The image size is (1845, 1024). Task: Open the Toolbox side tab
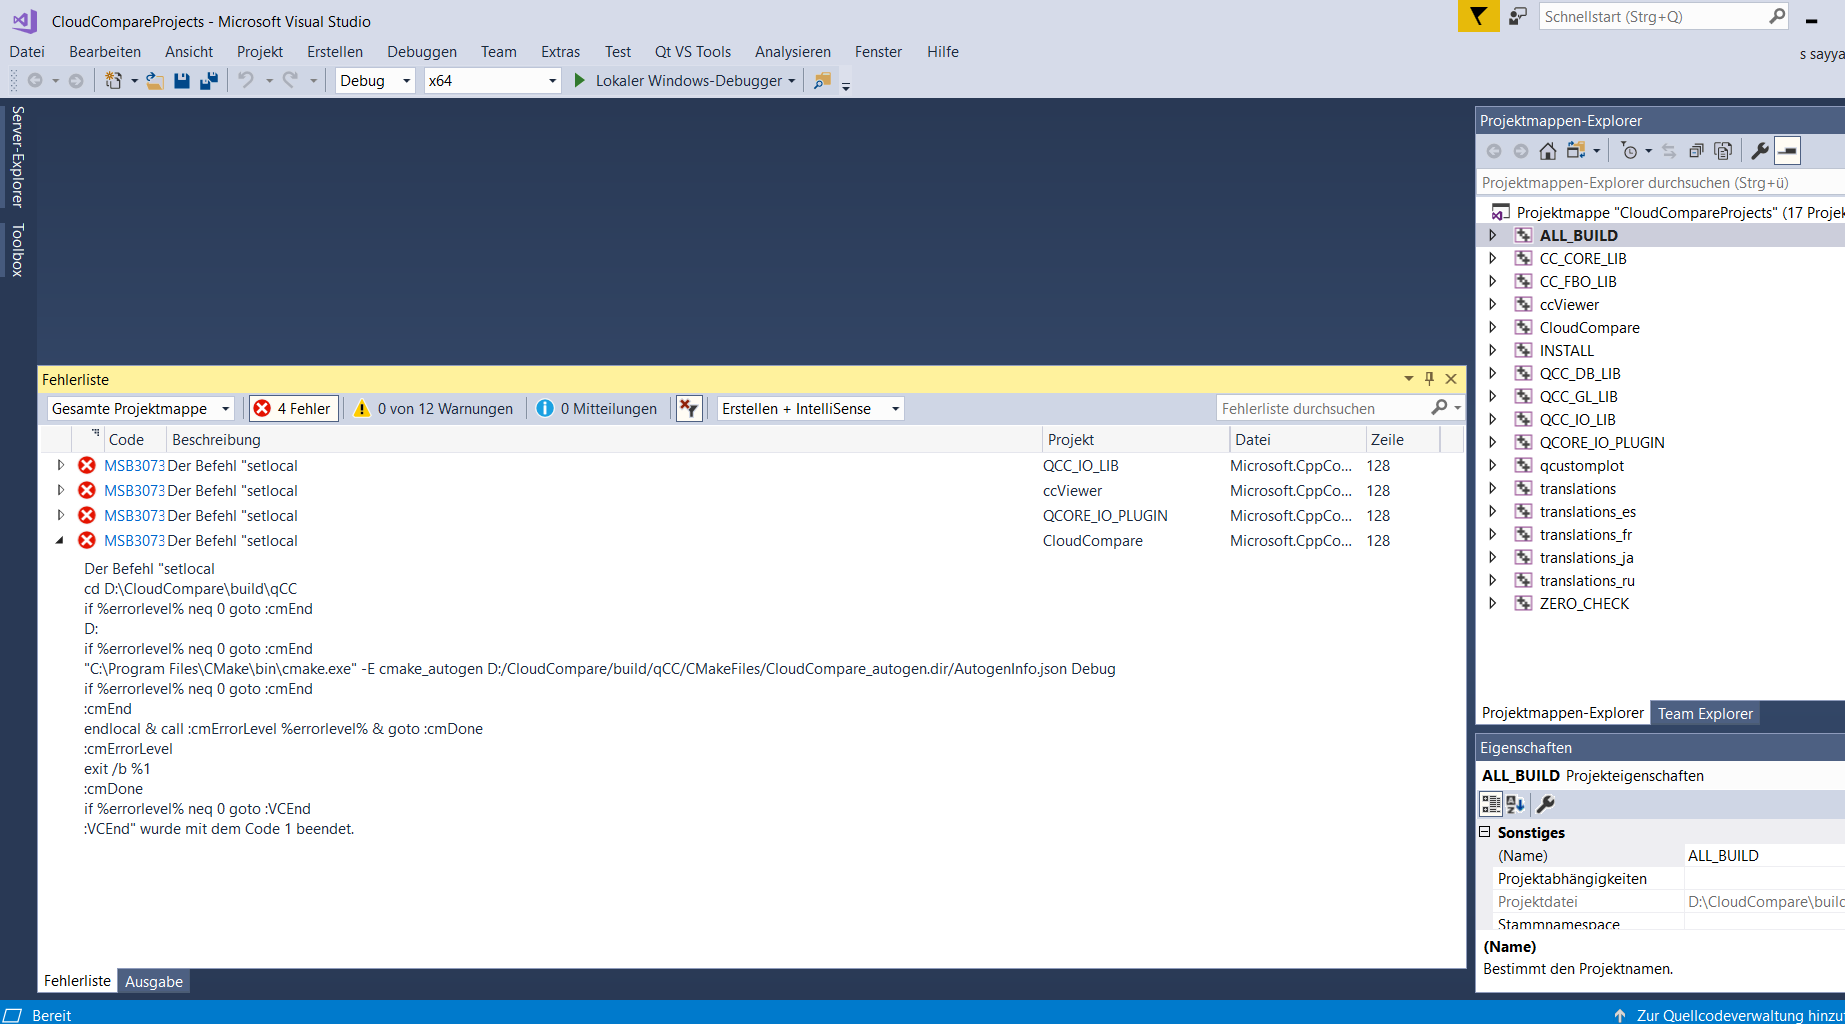17,250
